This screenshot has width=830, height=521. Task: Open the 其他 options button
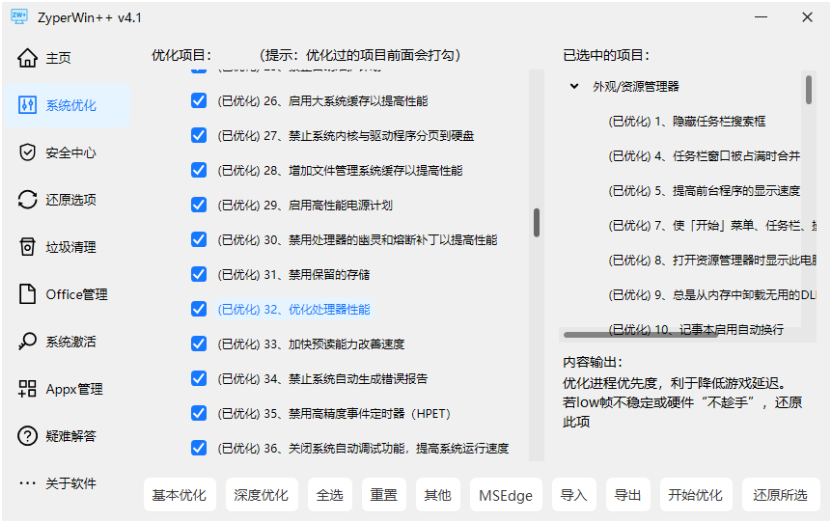pos(437,495)
